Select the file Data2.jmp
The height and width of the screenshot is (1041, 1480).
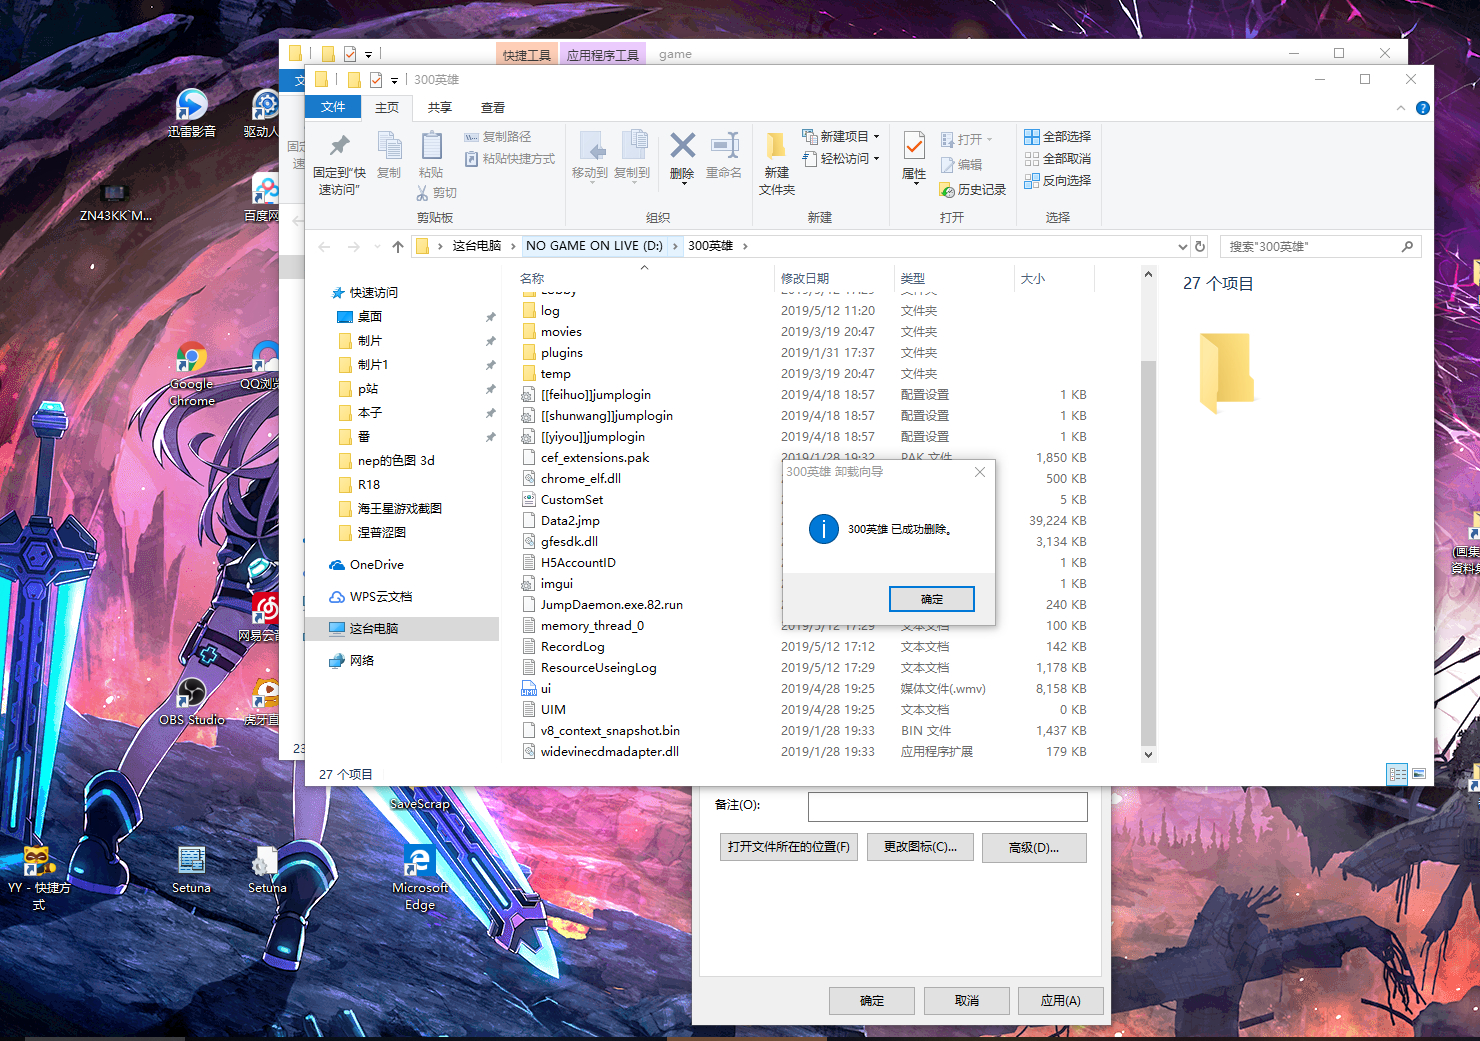(x=570, y=521)
